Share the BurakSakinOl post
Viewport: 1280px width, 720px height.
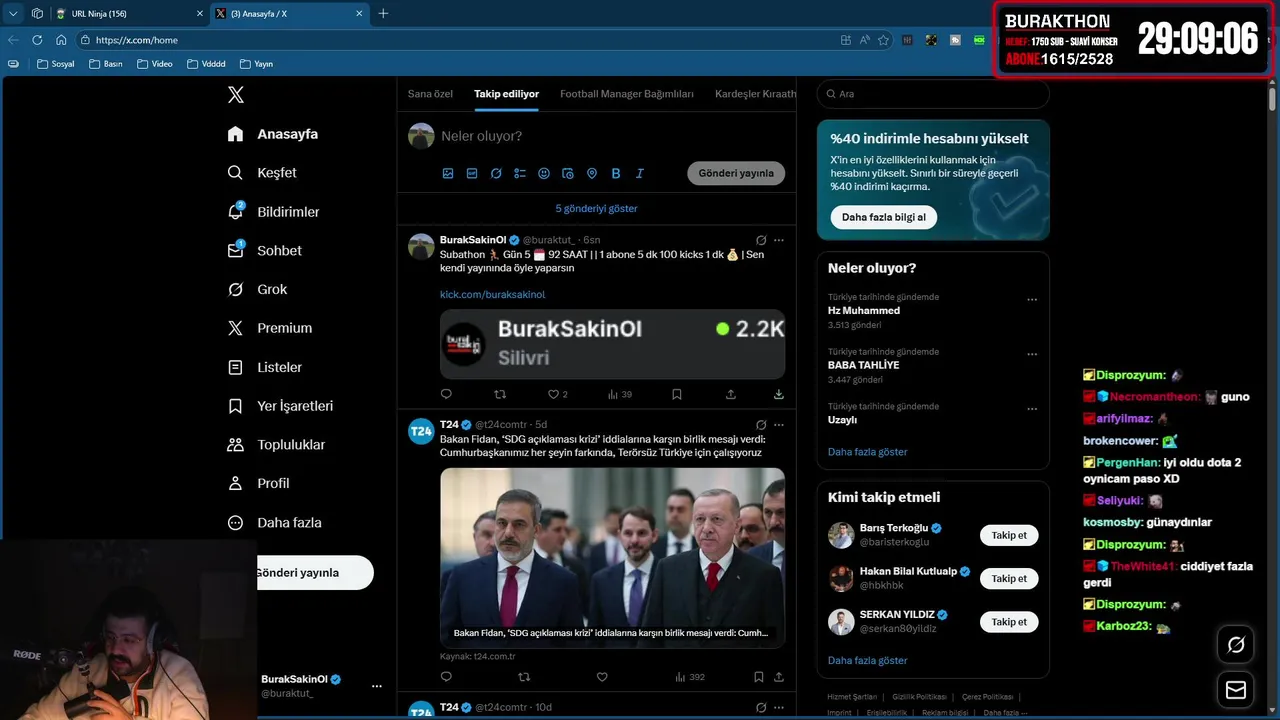tap(731, 394)
